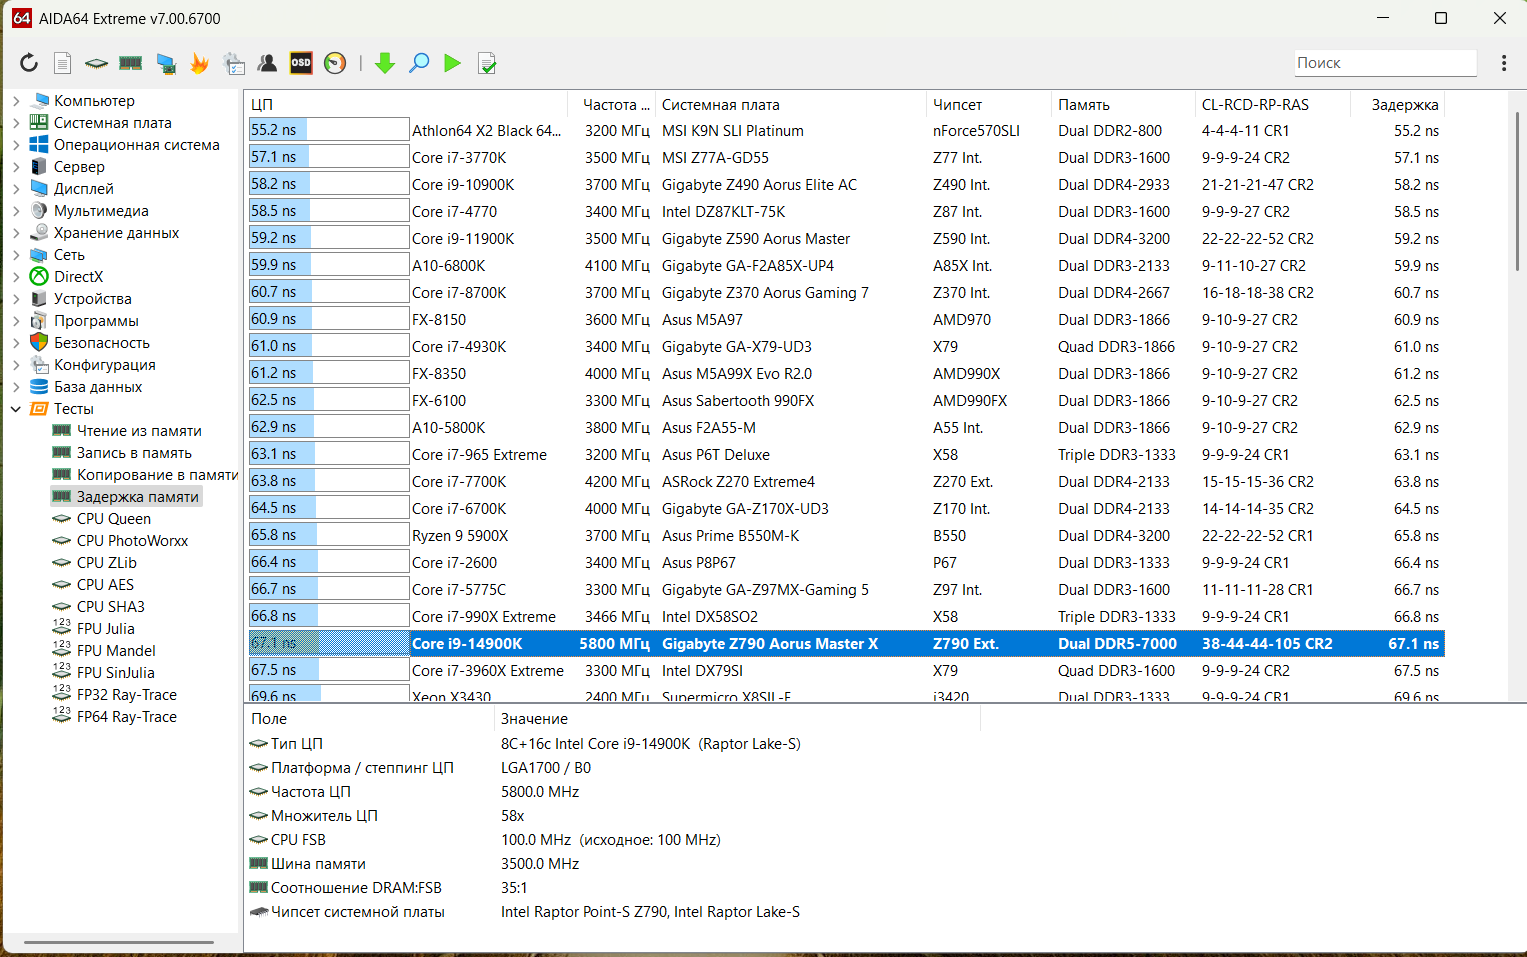Click the monitor and network card toolbar icon
The height and width of the screenshot is (957, 1527).
[x=165, y=63]
